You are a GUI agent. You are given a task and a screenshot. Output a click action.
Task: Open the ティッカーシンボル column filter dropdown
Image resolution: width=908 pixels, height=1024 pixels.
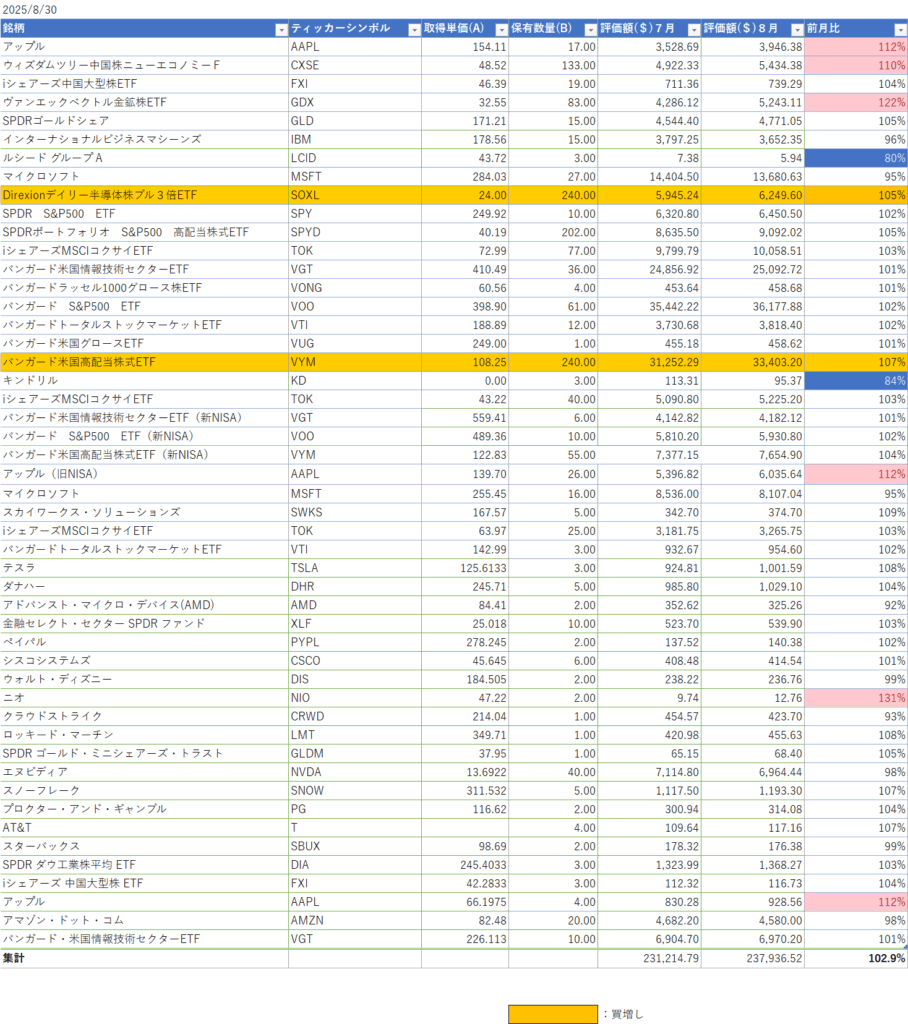(x=414, y=29)
